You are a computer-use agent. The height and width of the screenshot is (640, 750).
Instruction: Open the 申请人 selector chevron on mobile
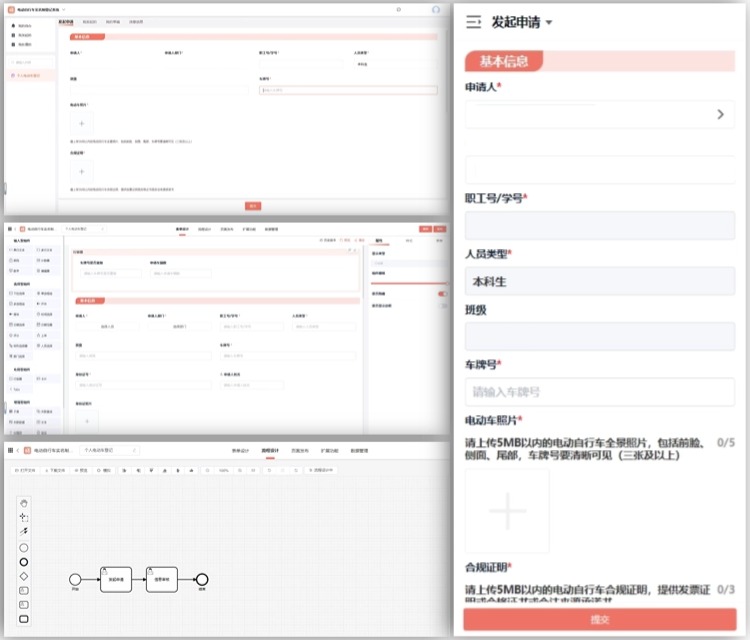tap(720, 115)
